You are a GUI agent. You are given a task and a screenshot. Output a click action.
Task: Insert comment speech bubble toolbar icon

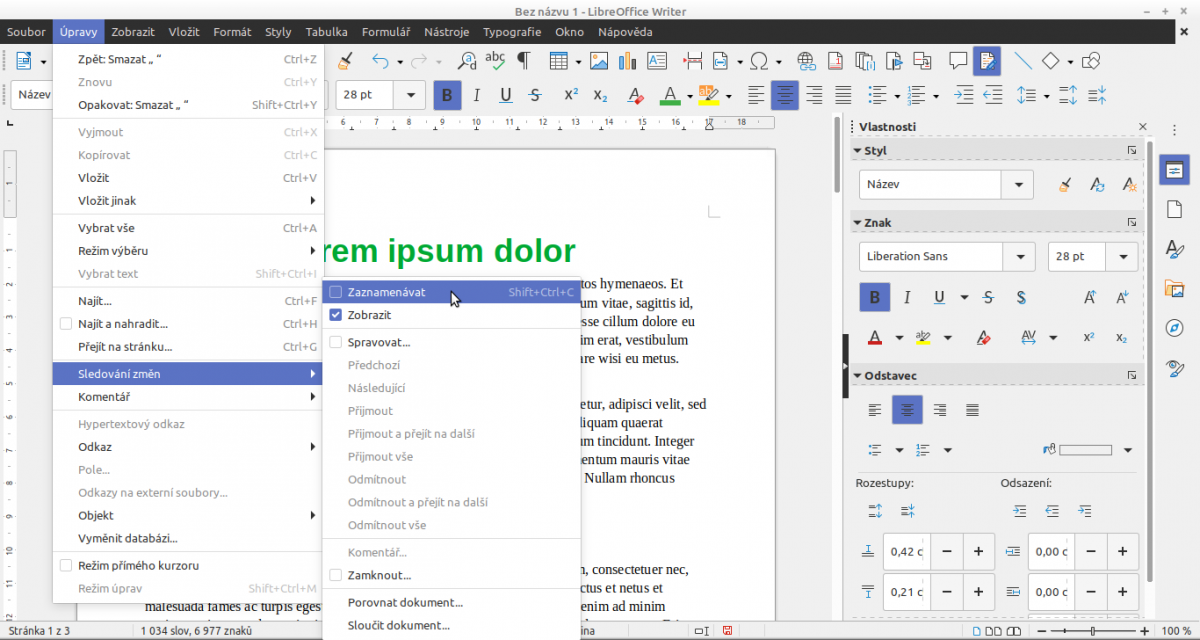(x=958, y=61)
